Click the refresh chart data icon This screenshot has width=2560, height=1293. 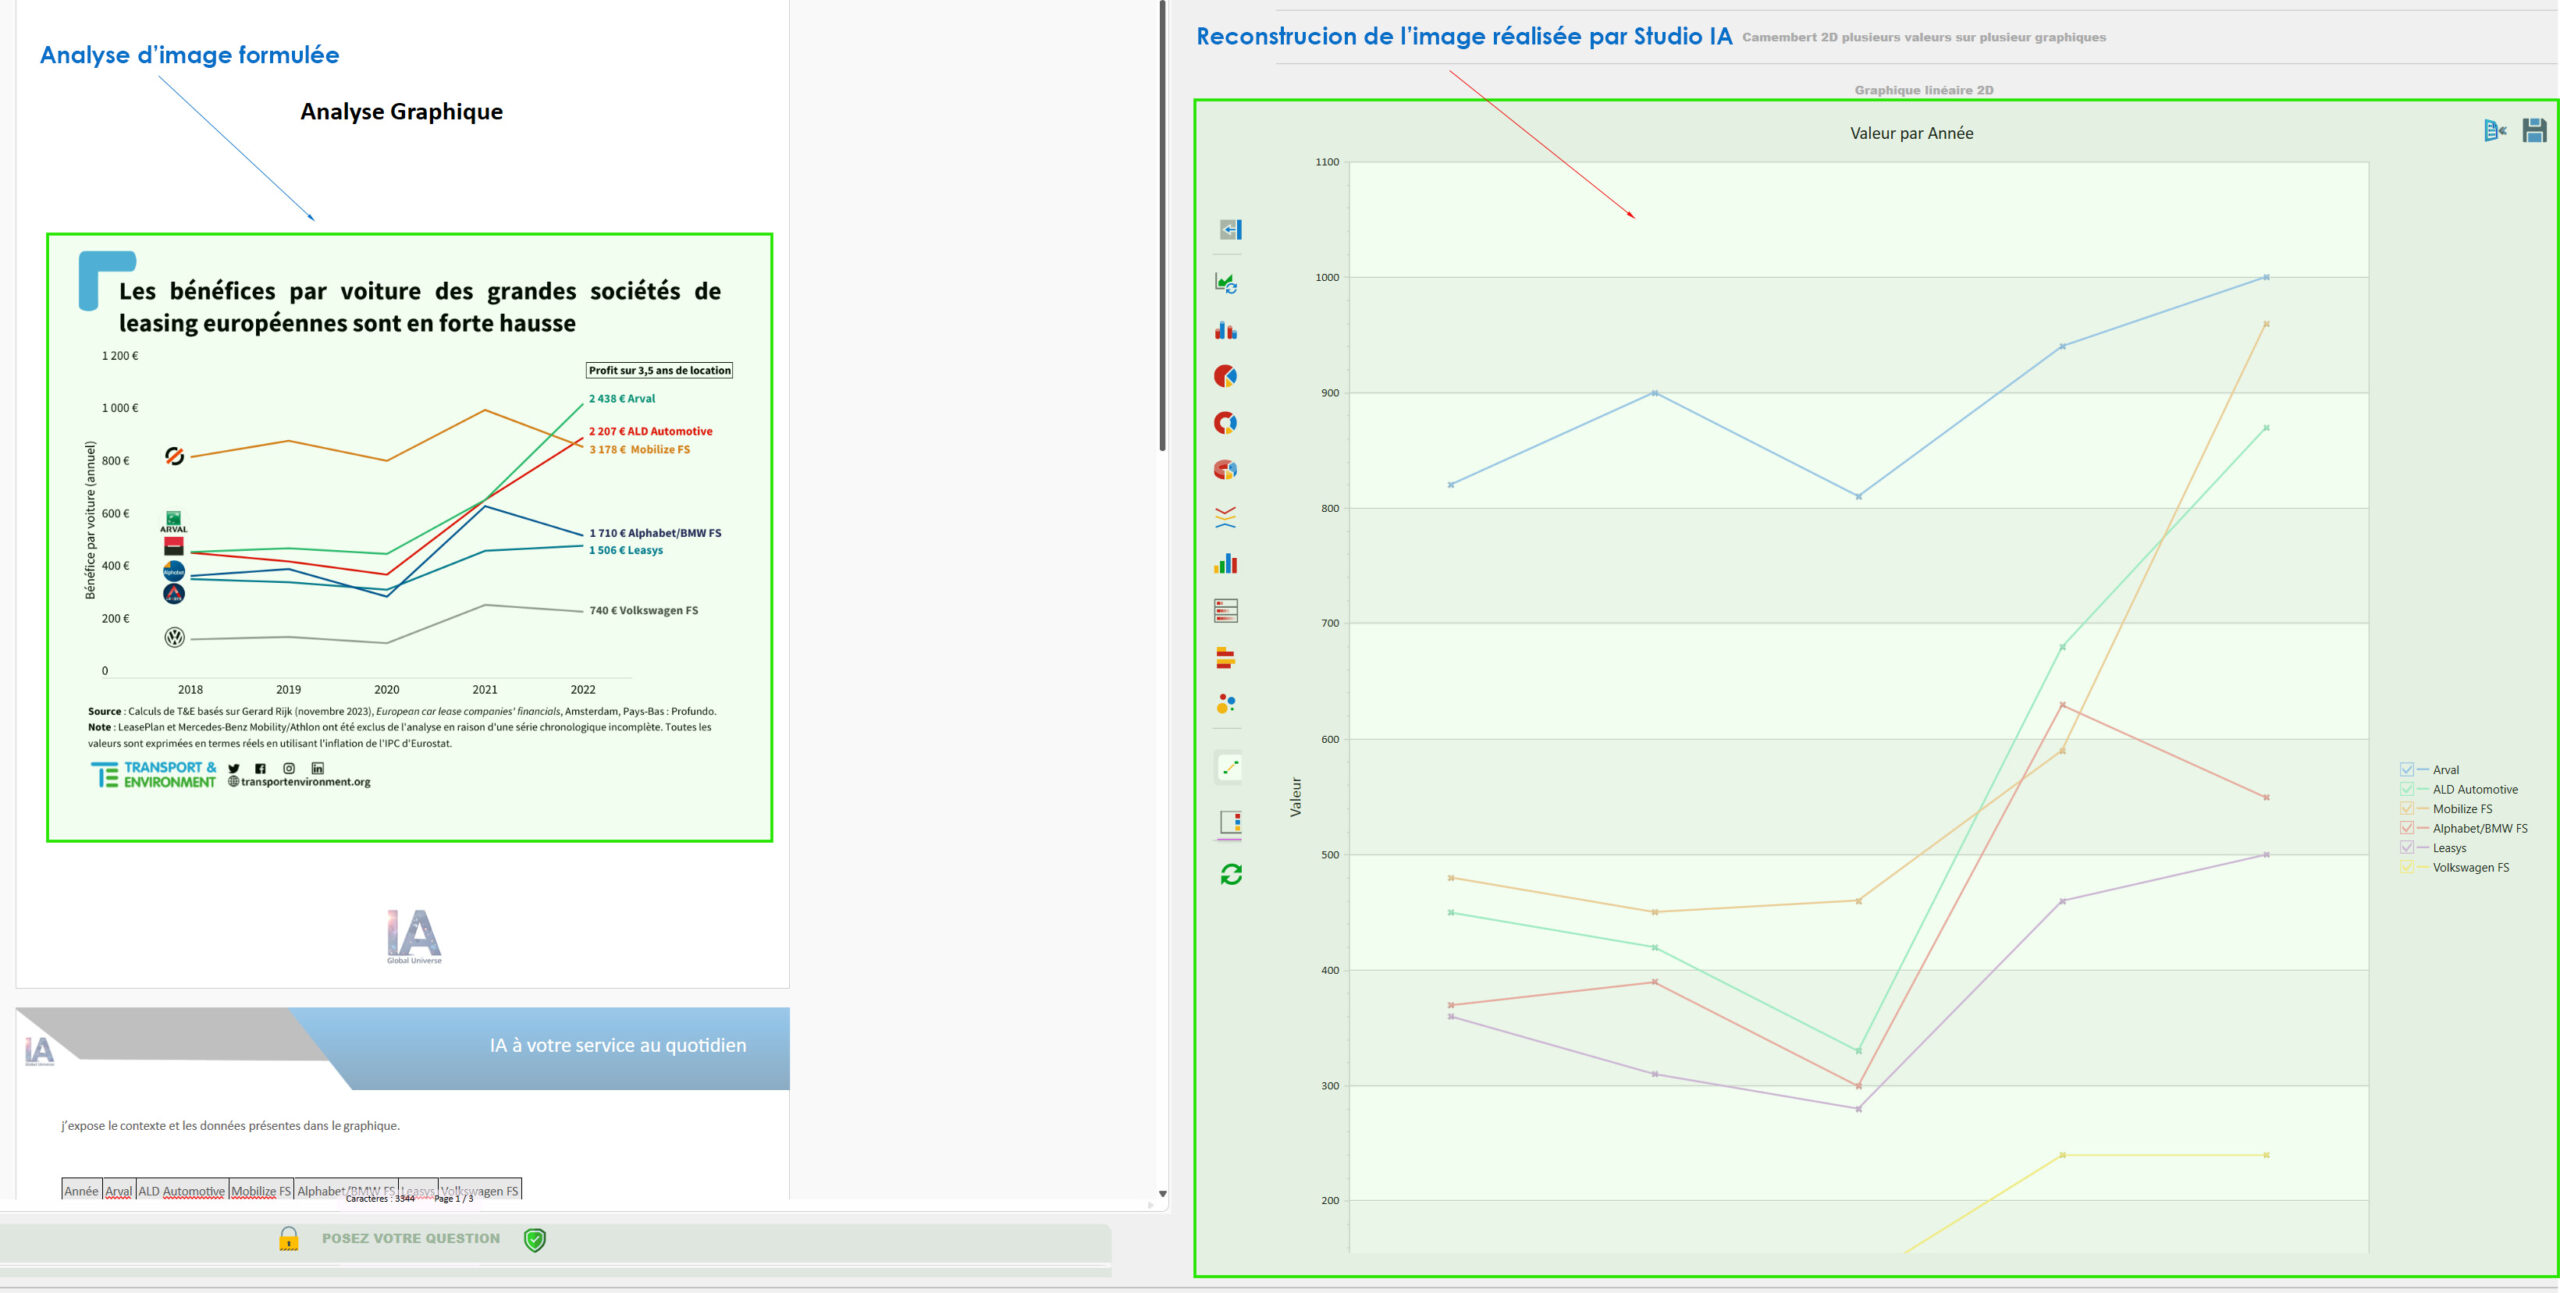point(1226,283)
